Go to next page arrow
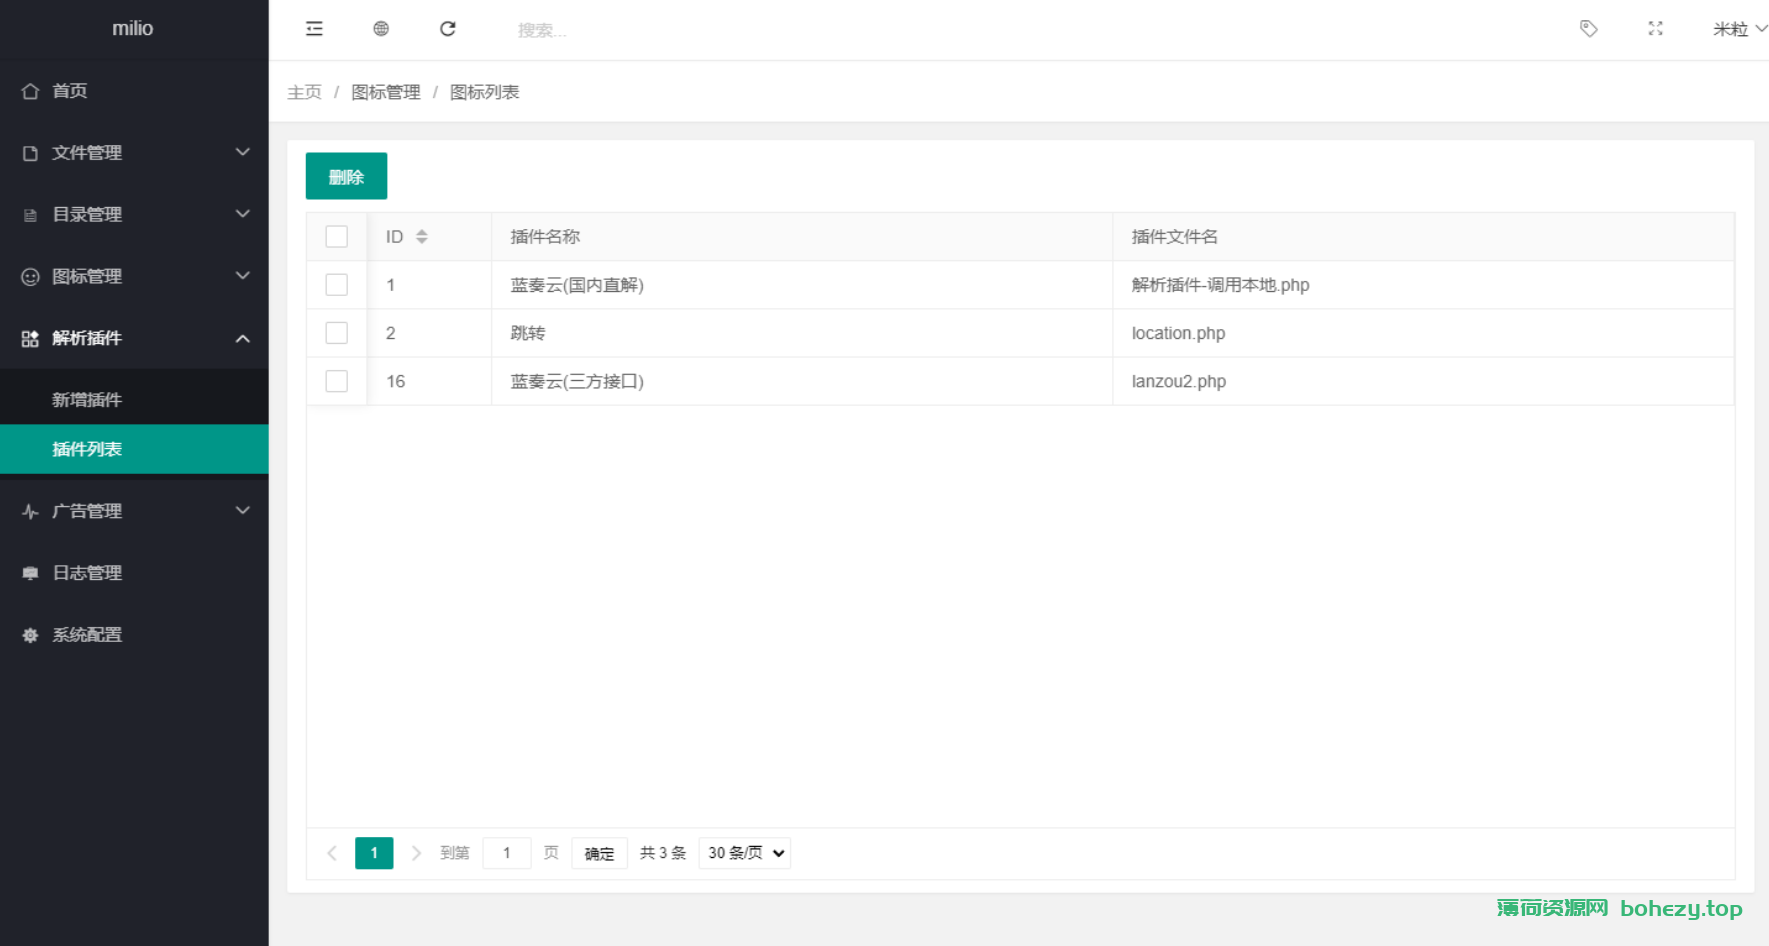This screenshot has height=946, width=1769. pyautogui.click(x=416, y=853)
